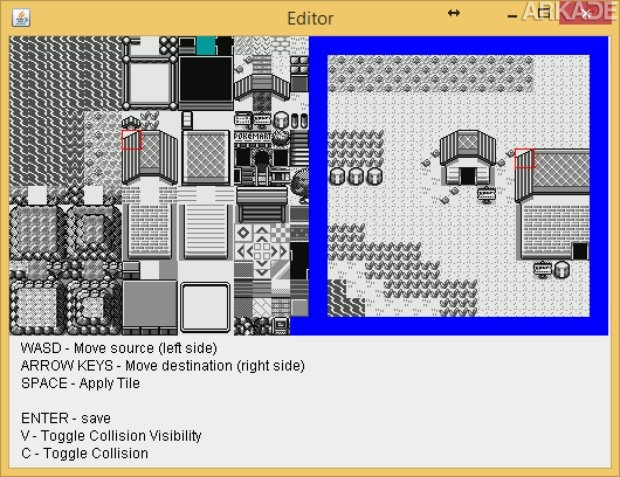The image size is (620, 477).
Task: Choose the white rounded square tile in the tileset
Action: click(205, 307)
